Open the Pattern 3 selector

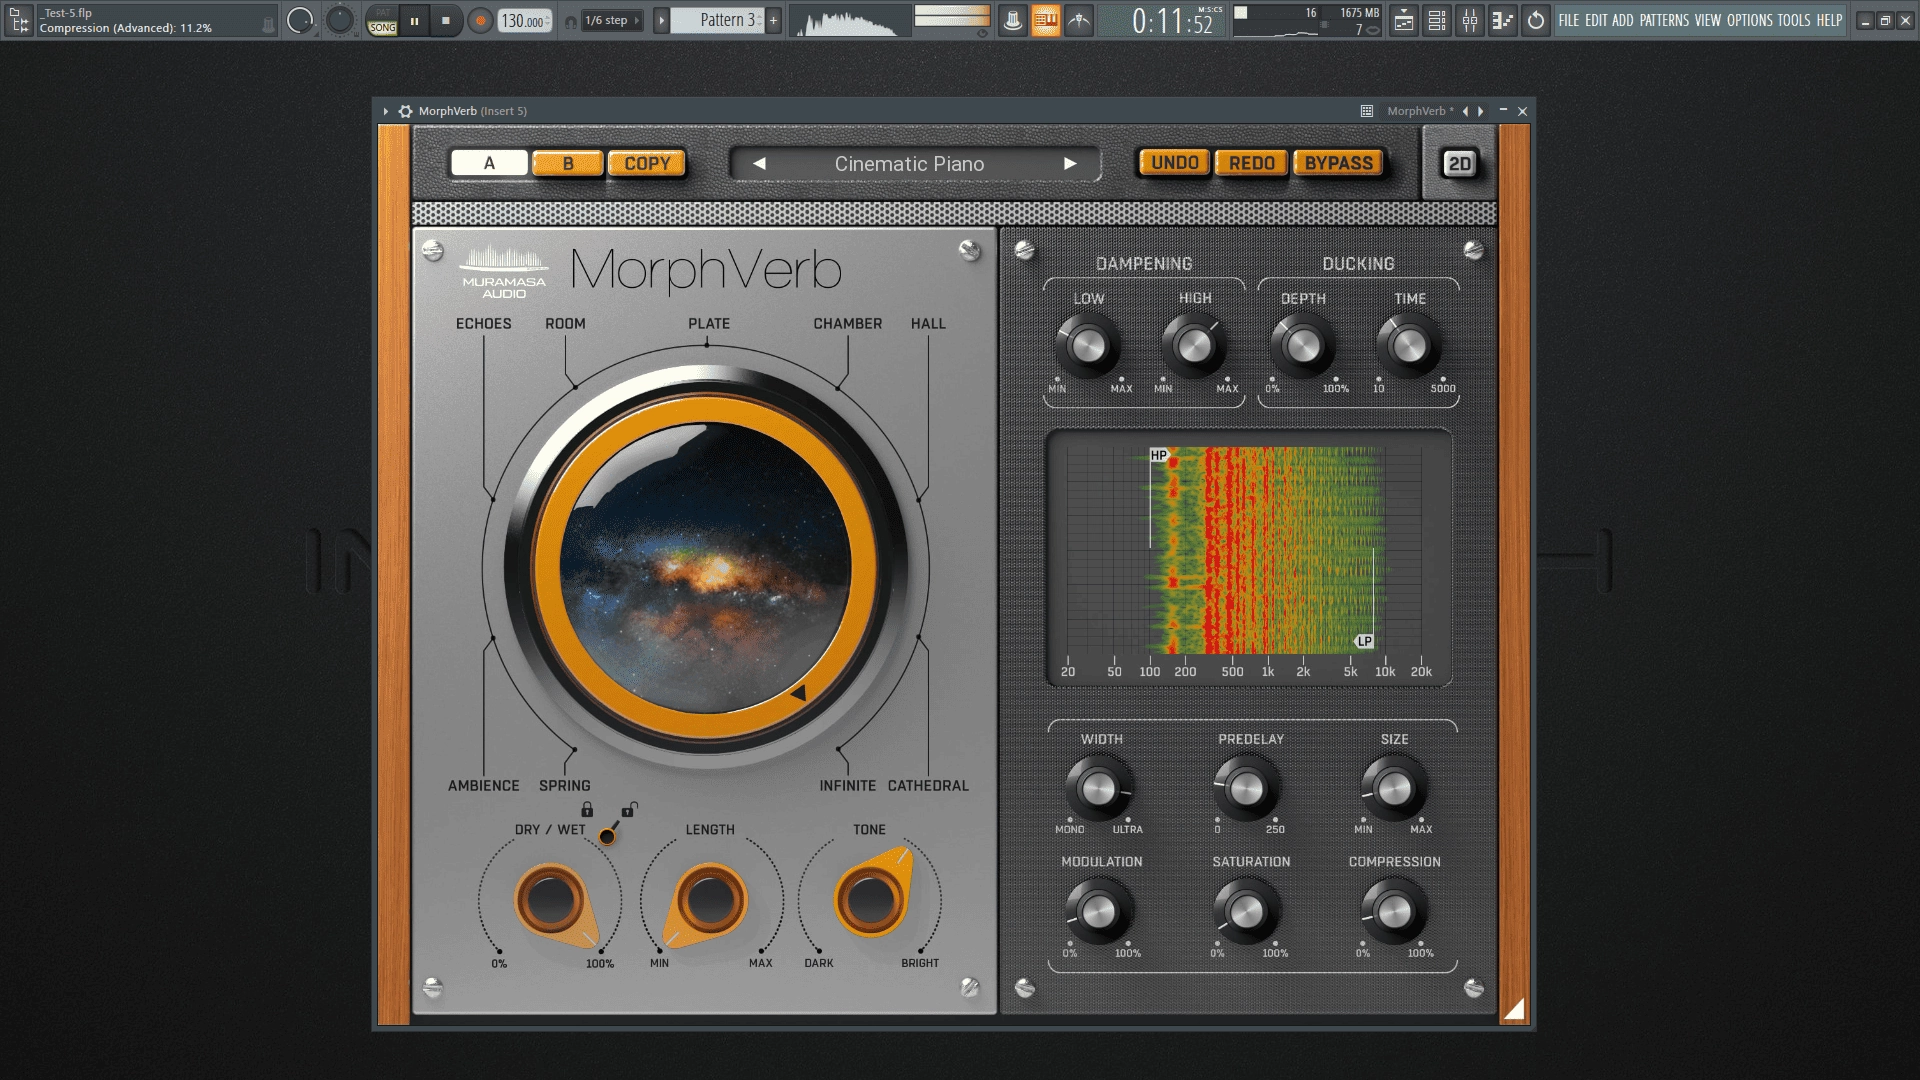coord(717,20)
